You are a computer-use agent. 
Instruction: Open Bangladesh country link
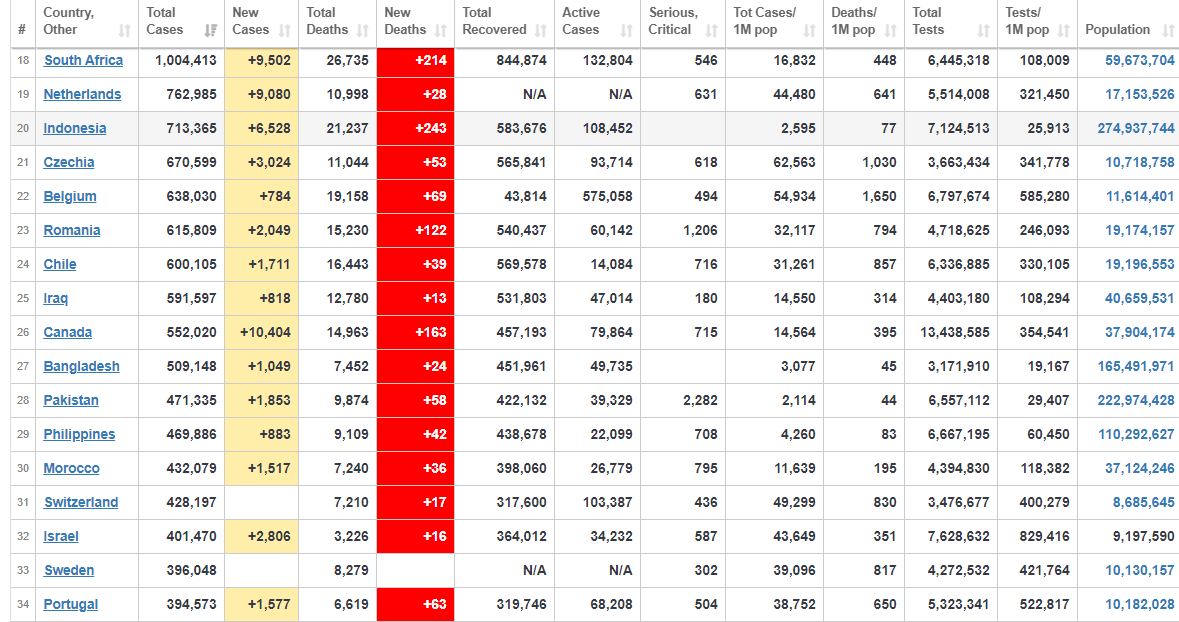point(81,366)
